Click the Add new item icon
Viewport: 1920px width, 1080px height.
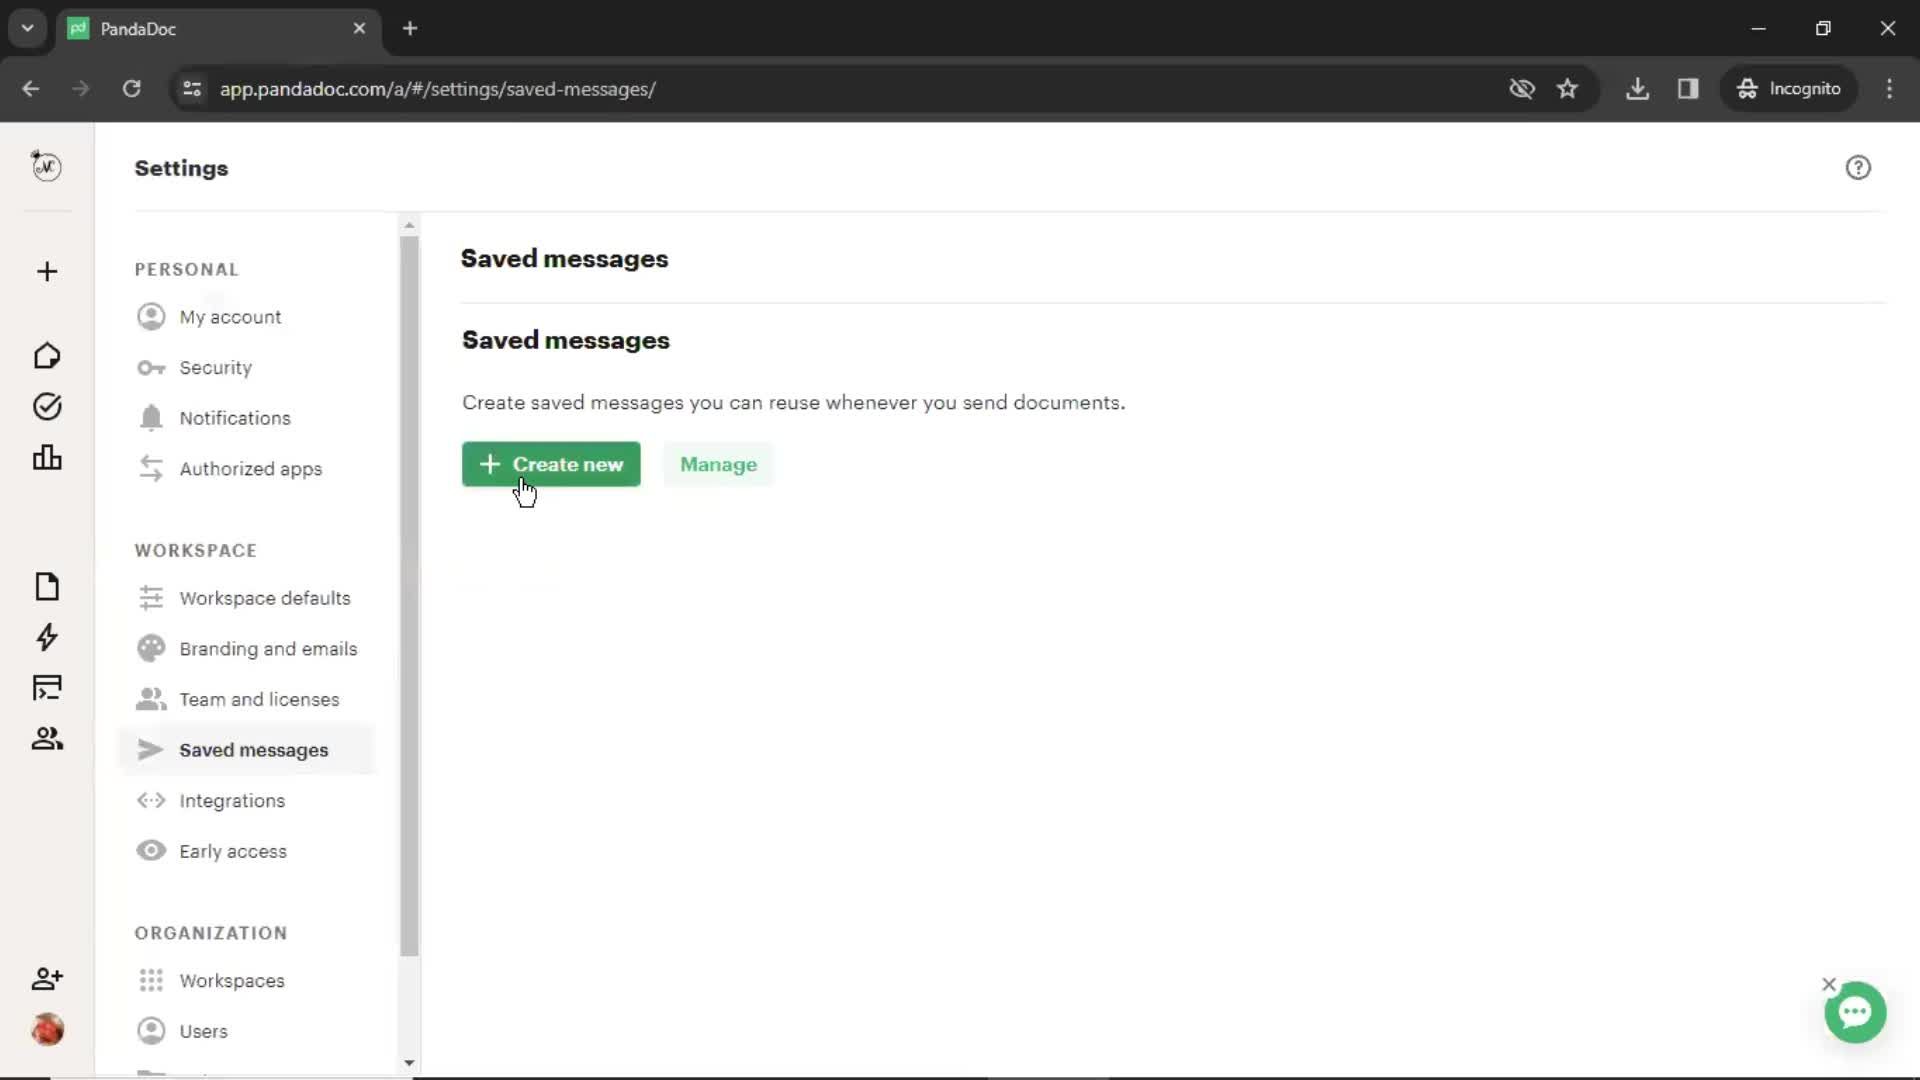tap(46, 272)
